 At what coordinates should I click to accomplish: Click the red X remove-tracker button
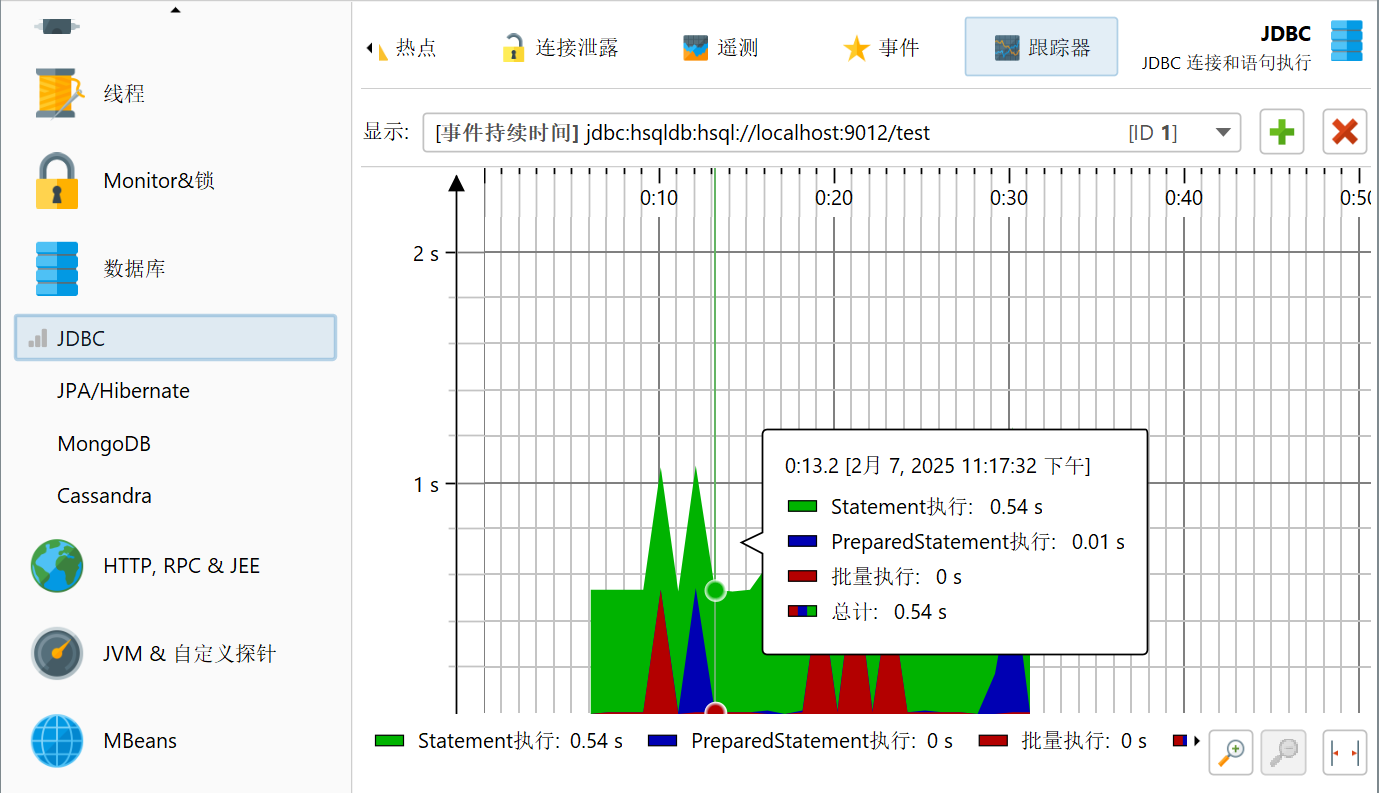click(x=1345, y=132)
